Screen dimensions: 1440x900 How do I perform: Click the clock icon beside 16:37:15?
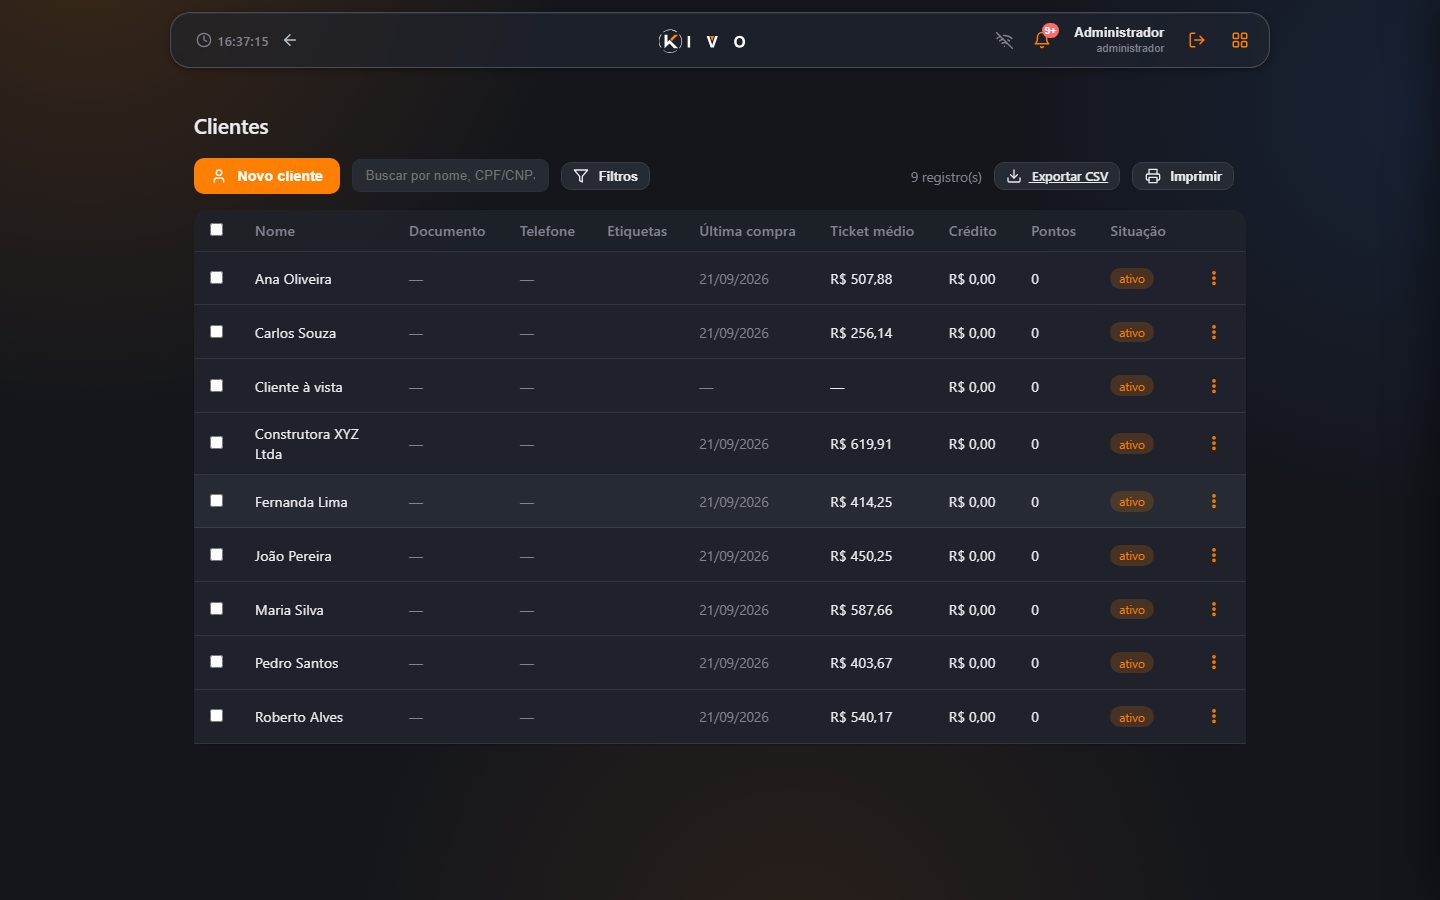pos(204,40)
